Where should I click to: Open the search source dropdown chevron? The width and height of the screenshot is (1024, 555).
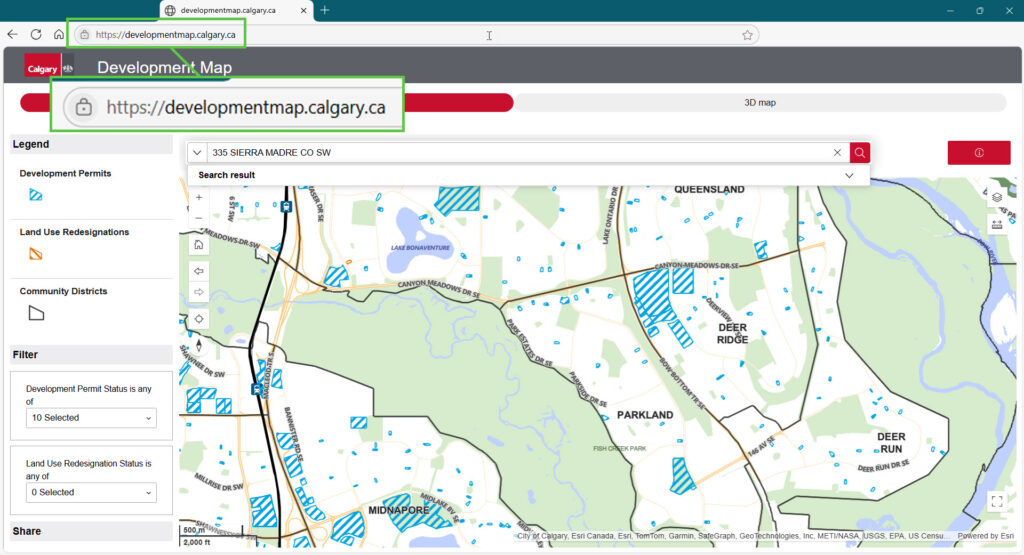click(x=197, y=153)
